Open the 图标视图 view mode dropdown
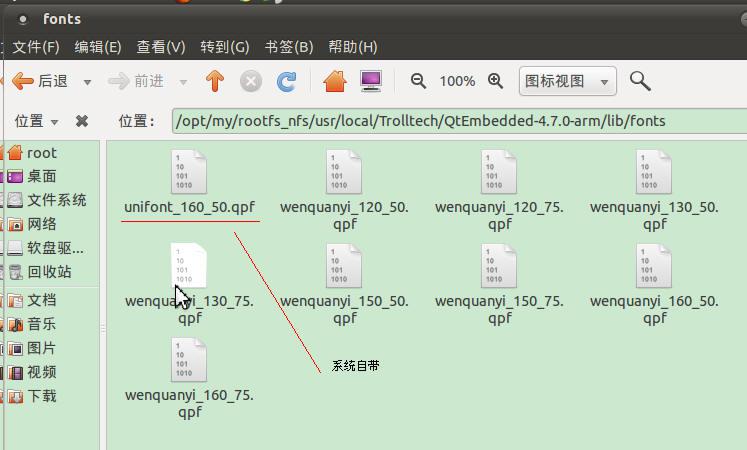 click(x=567, y=81)
